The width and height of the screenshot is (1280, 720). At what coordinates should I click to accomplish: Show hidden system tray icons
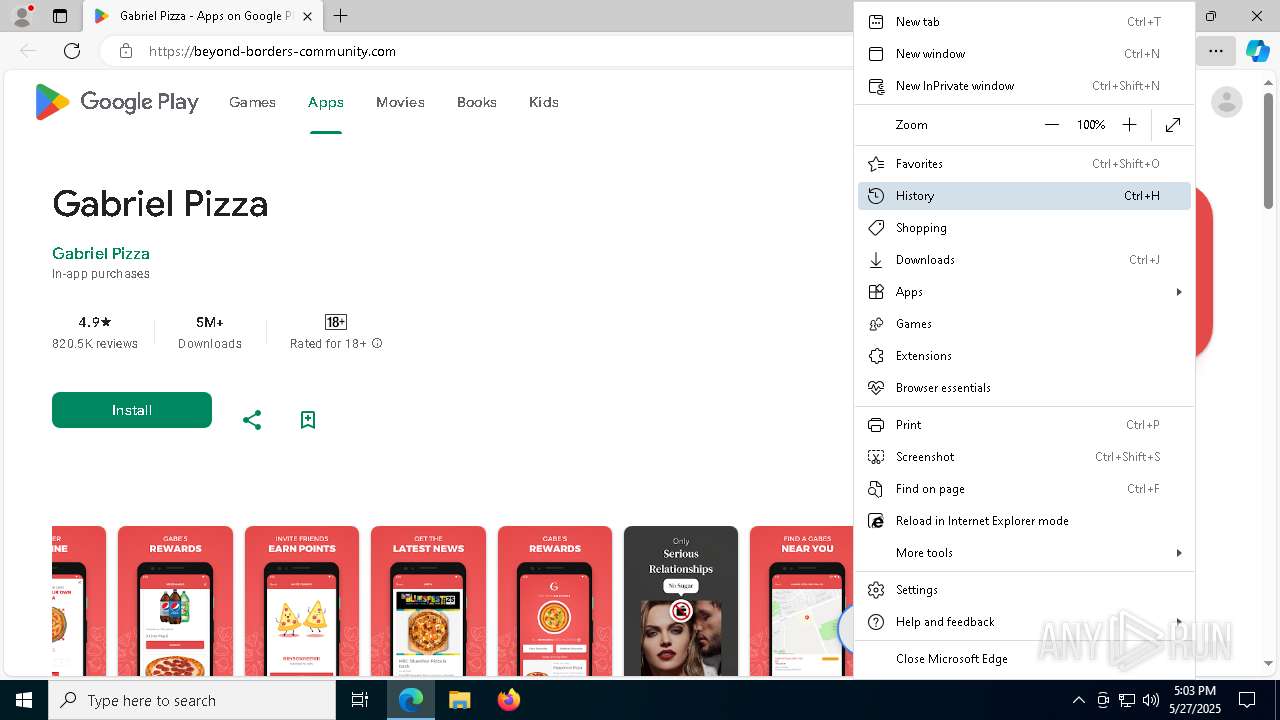coord(1078,700)
